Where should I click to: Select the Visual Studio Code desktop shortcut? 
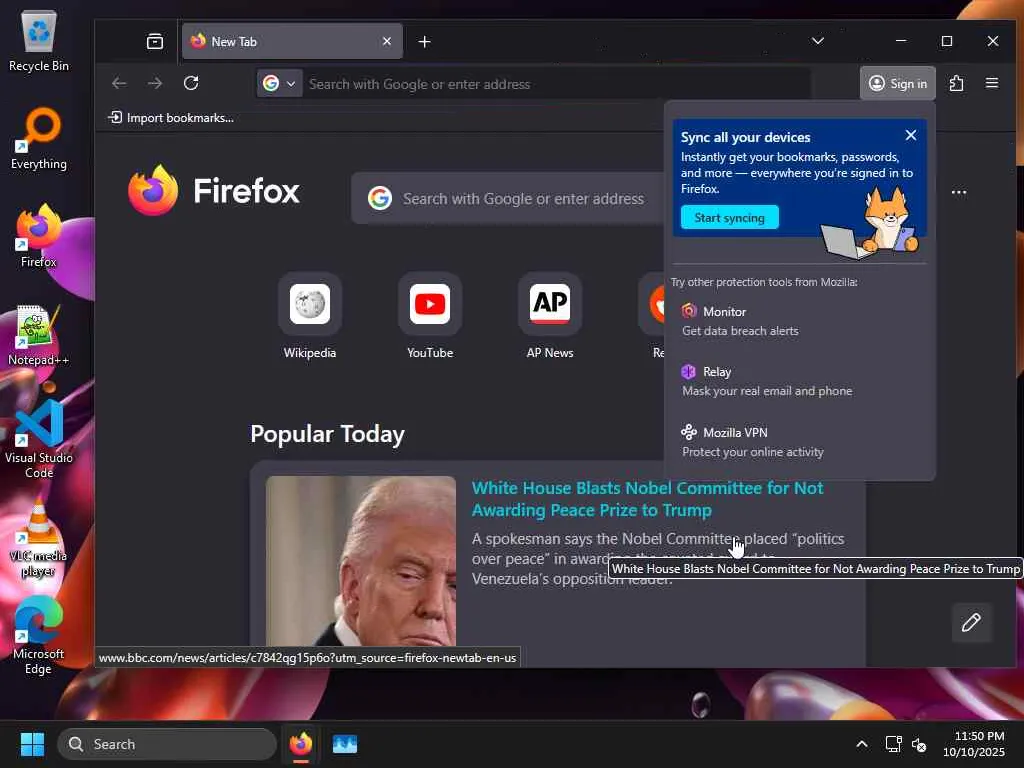pos(39,439)
